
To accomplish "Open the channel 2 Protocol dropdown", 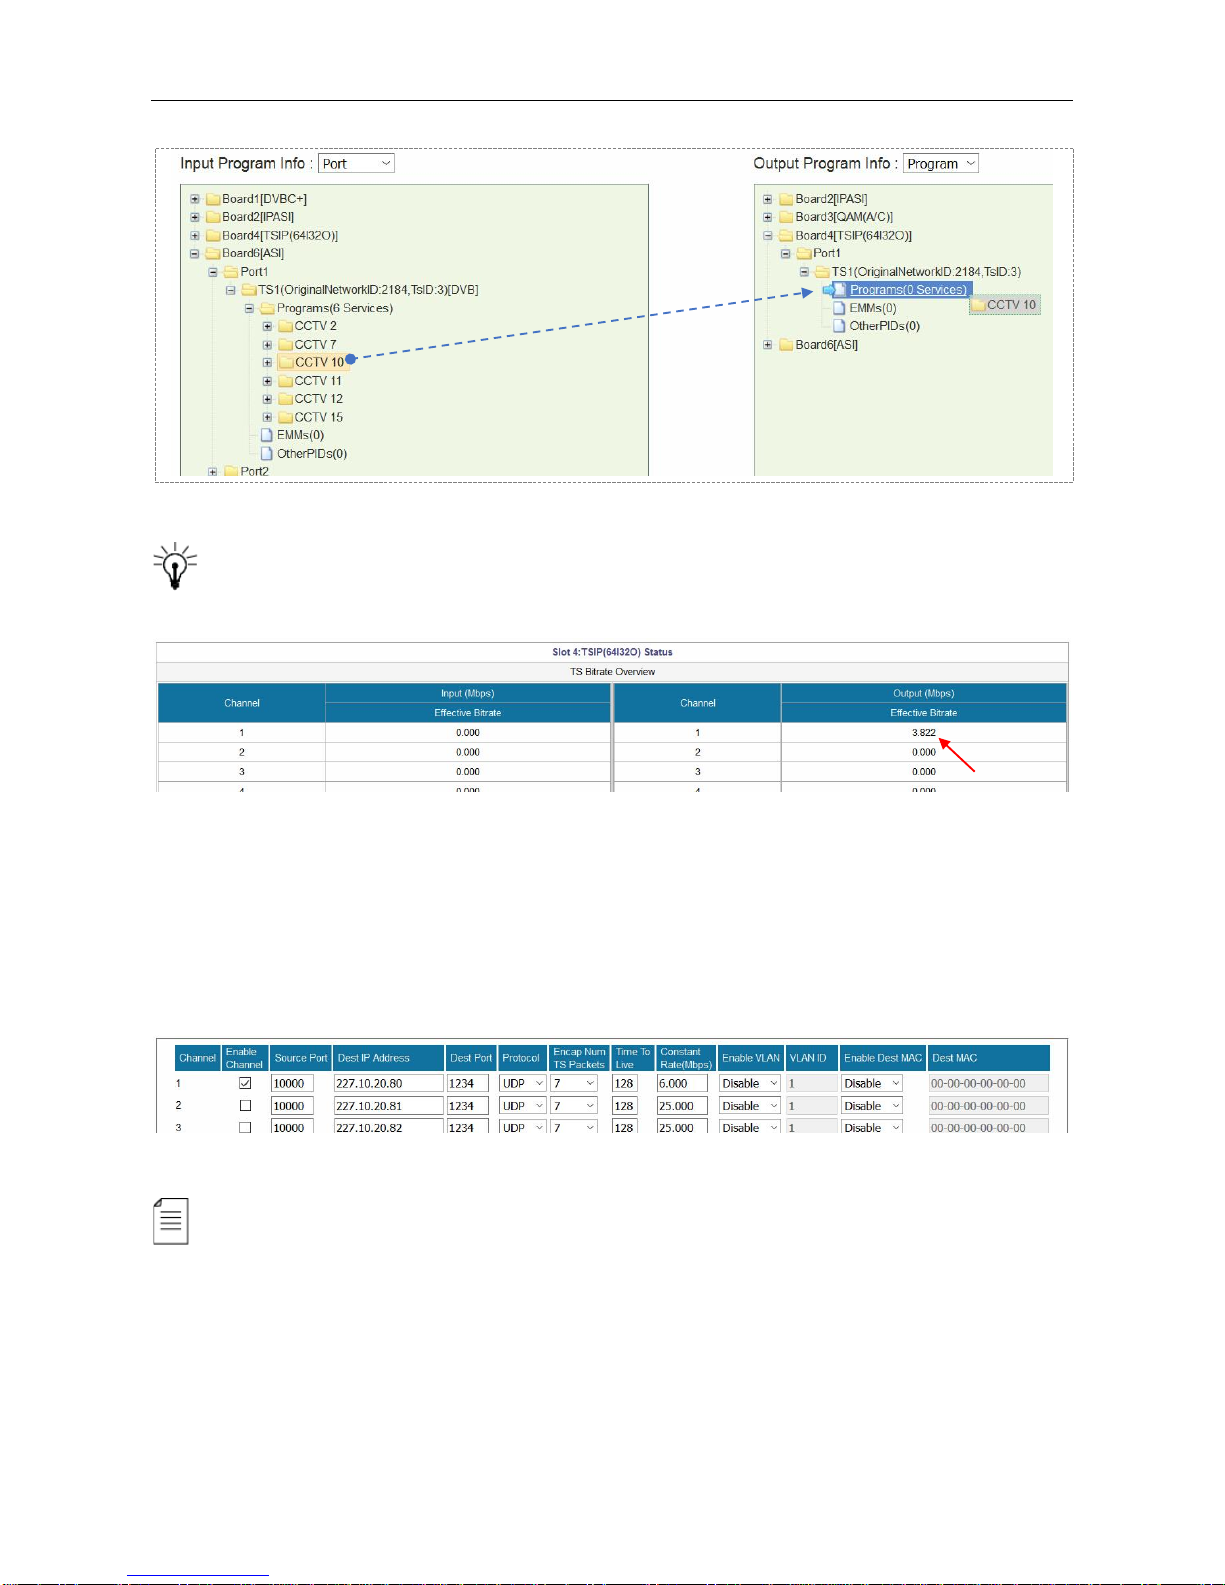I will (x=523, y=1106).
